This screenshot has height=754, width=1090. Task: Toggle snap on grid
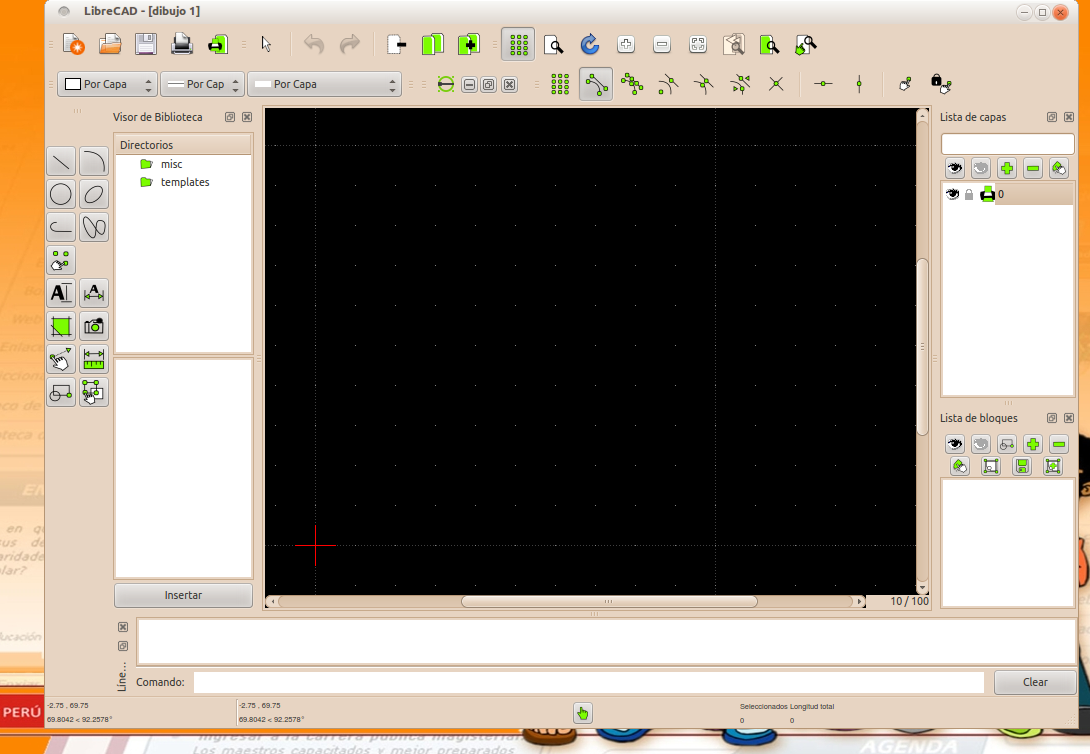[x=560, y=84]
